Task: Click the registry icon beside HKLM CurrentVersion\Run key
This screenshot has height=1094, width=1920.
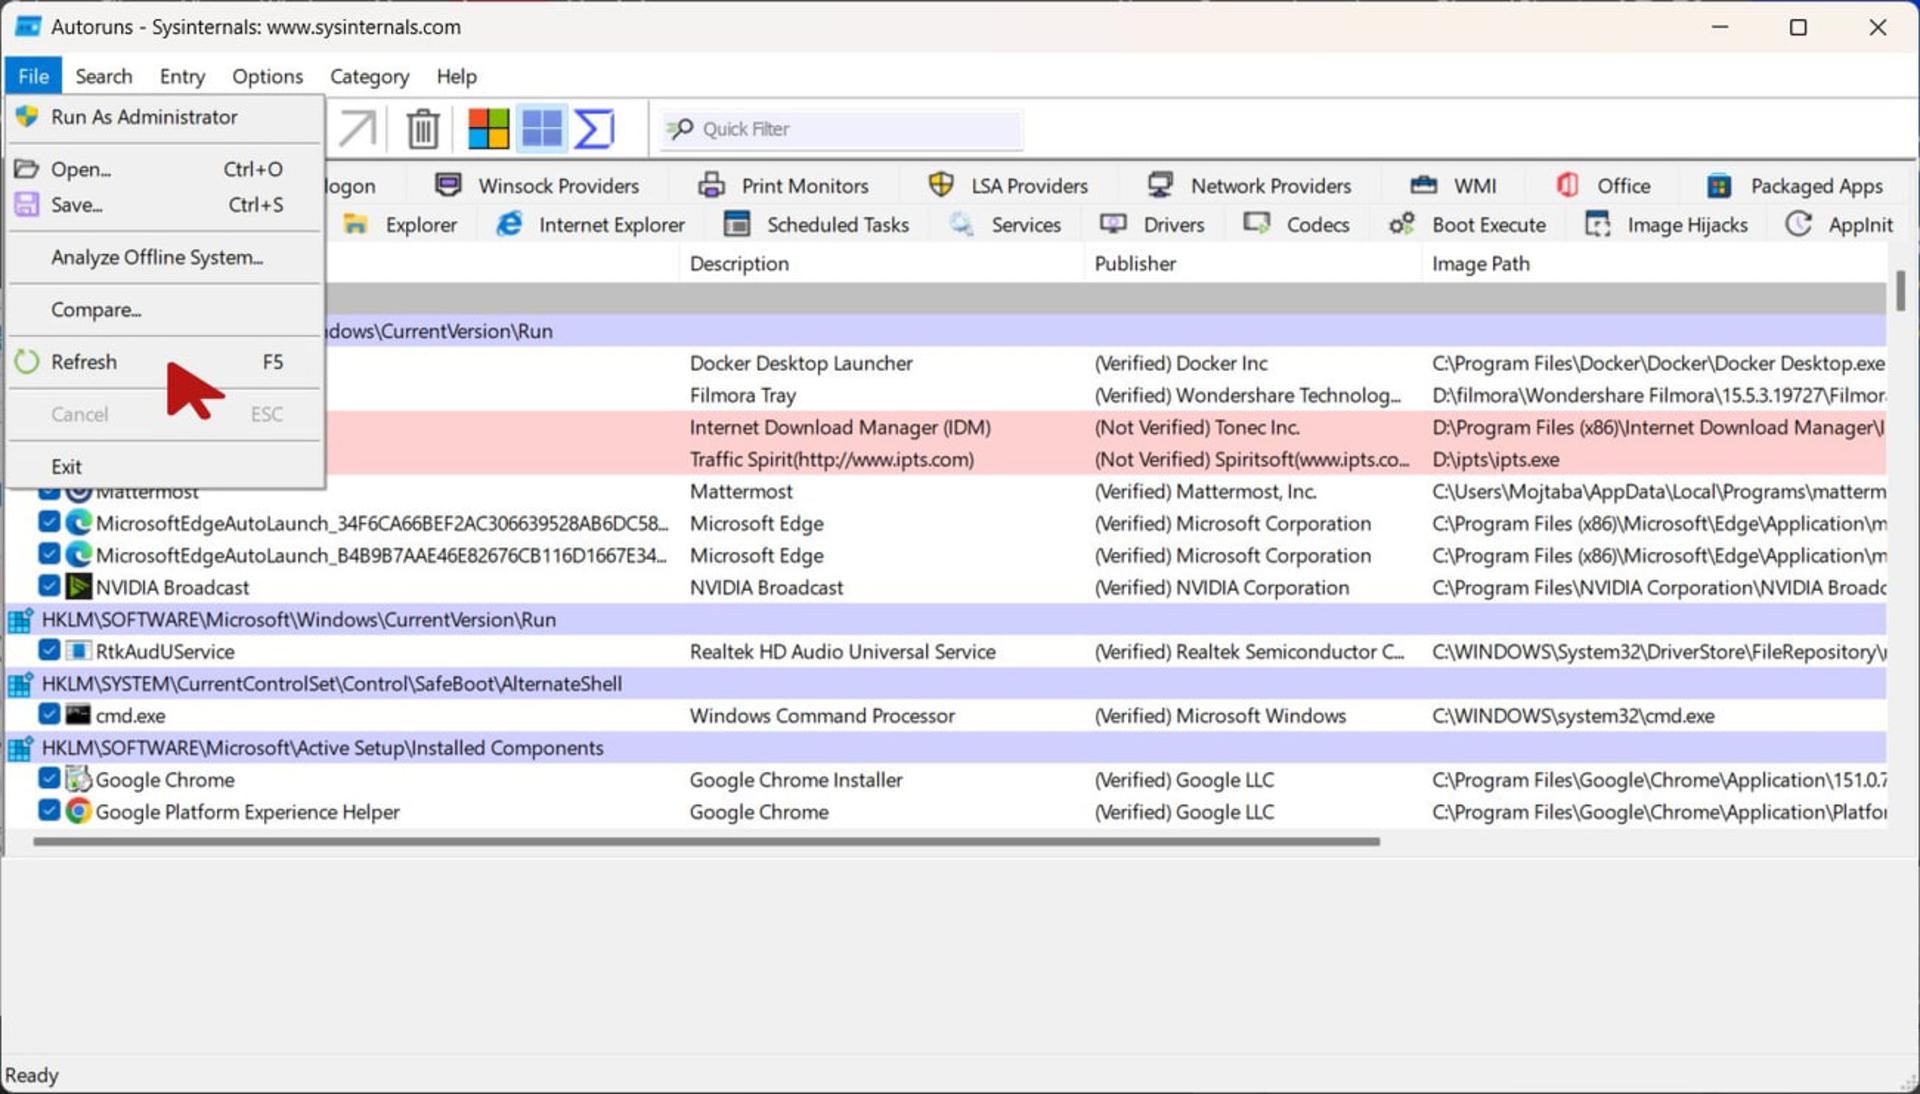Action: pos(20,619)
